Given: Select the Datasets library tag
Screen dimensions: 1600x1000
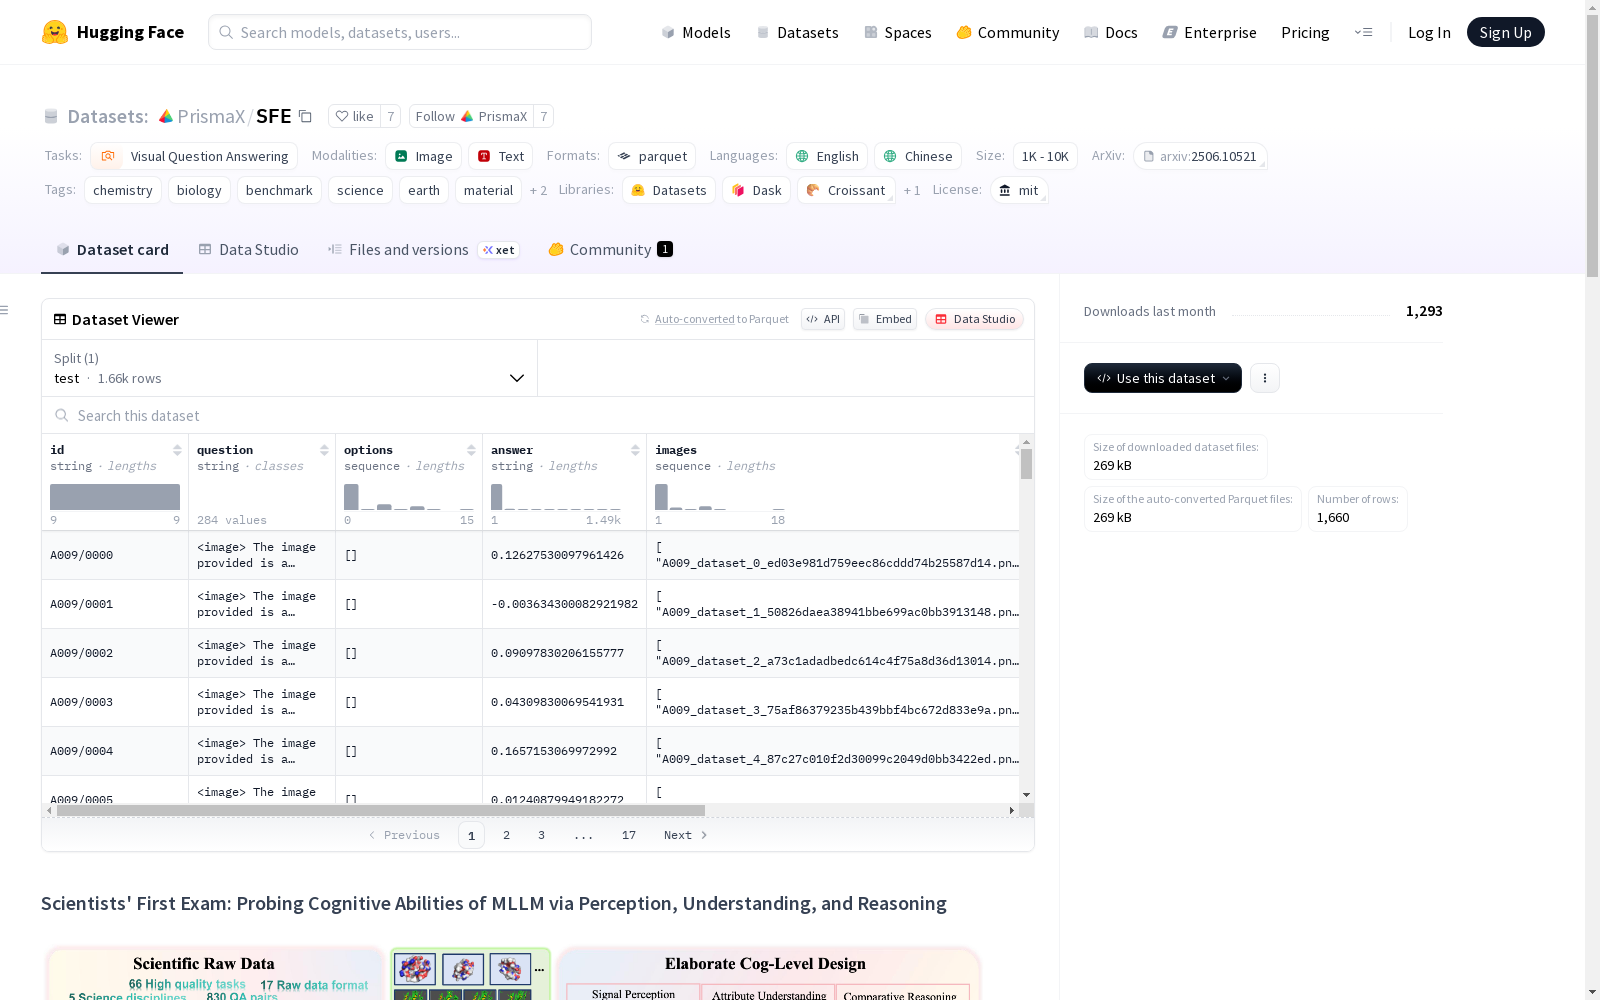Looking at the screenshot, I should [x=669, y=190].
